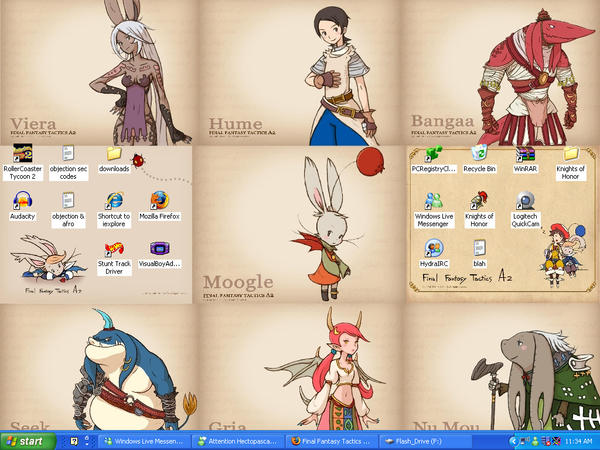Open the Logitech QuickCam shortcut
Image resolution: width=600 pixels, height=450 pixels.
(x=525, y=200)
